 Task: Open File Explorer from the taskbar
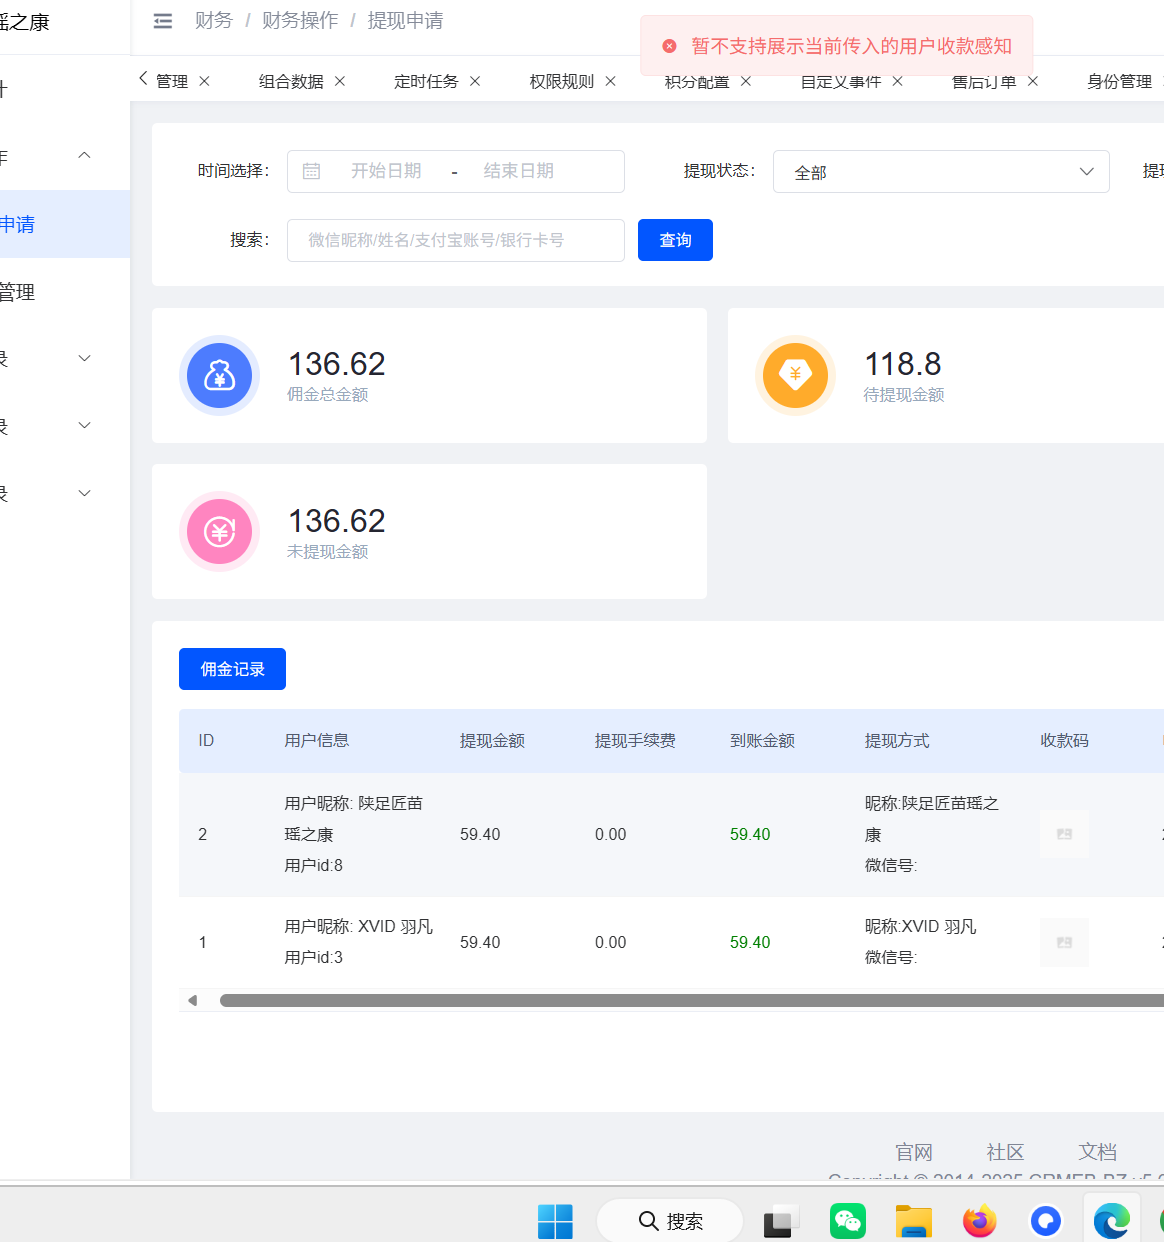(x=913, y=1221)
